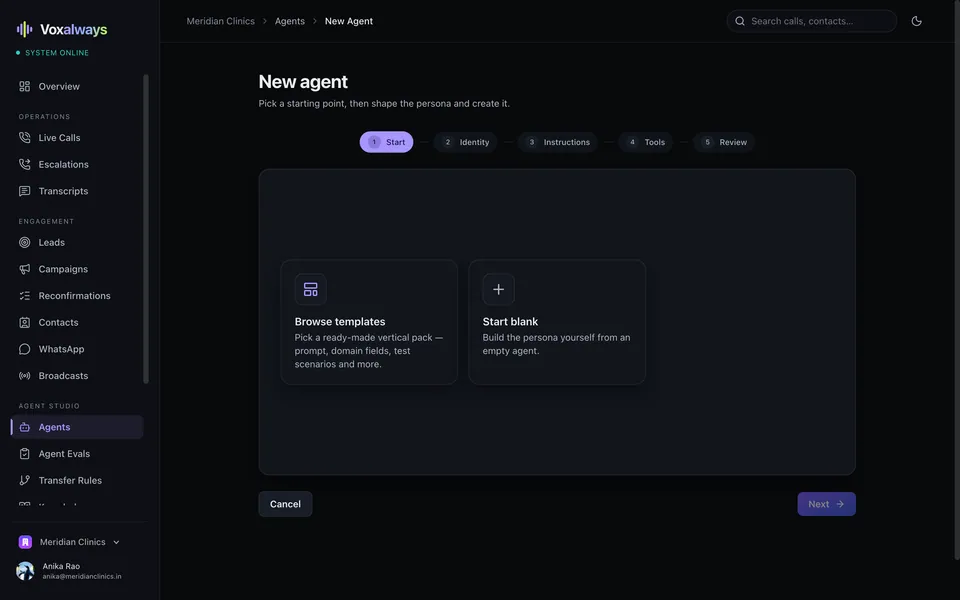This screenshot has height=600, width=960.
Task: Click the WhatsApp chat bubble icon
Action: 24,349
